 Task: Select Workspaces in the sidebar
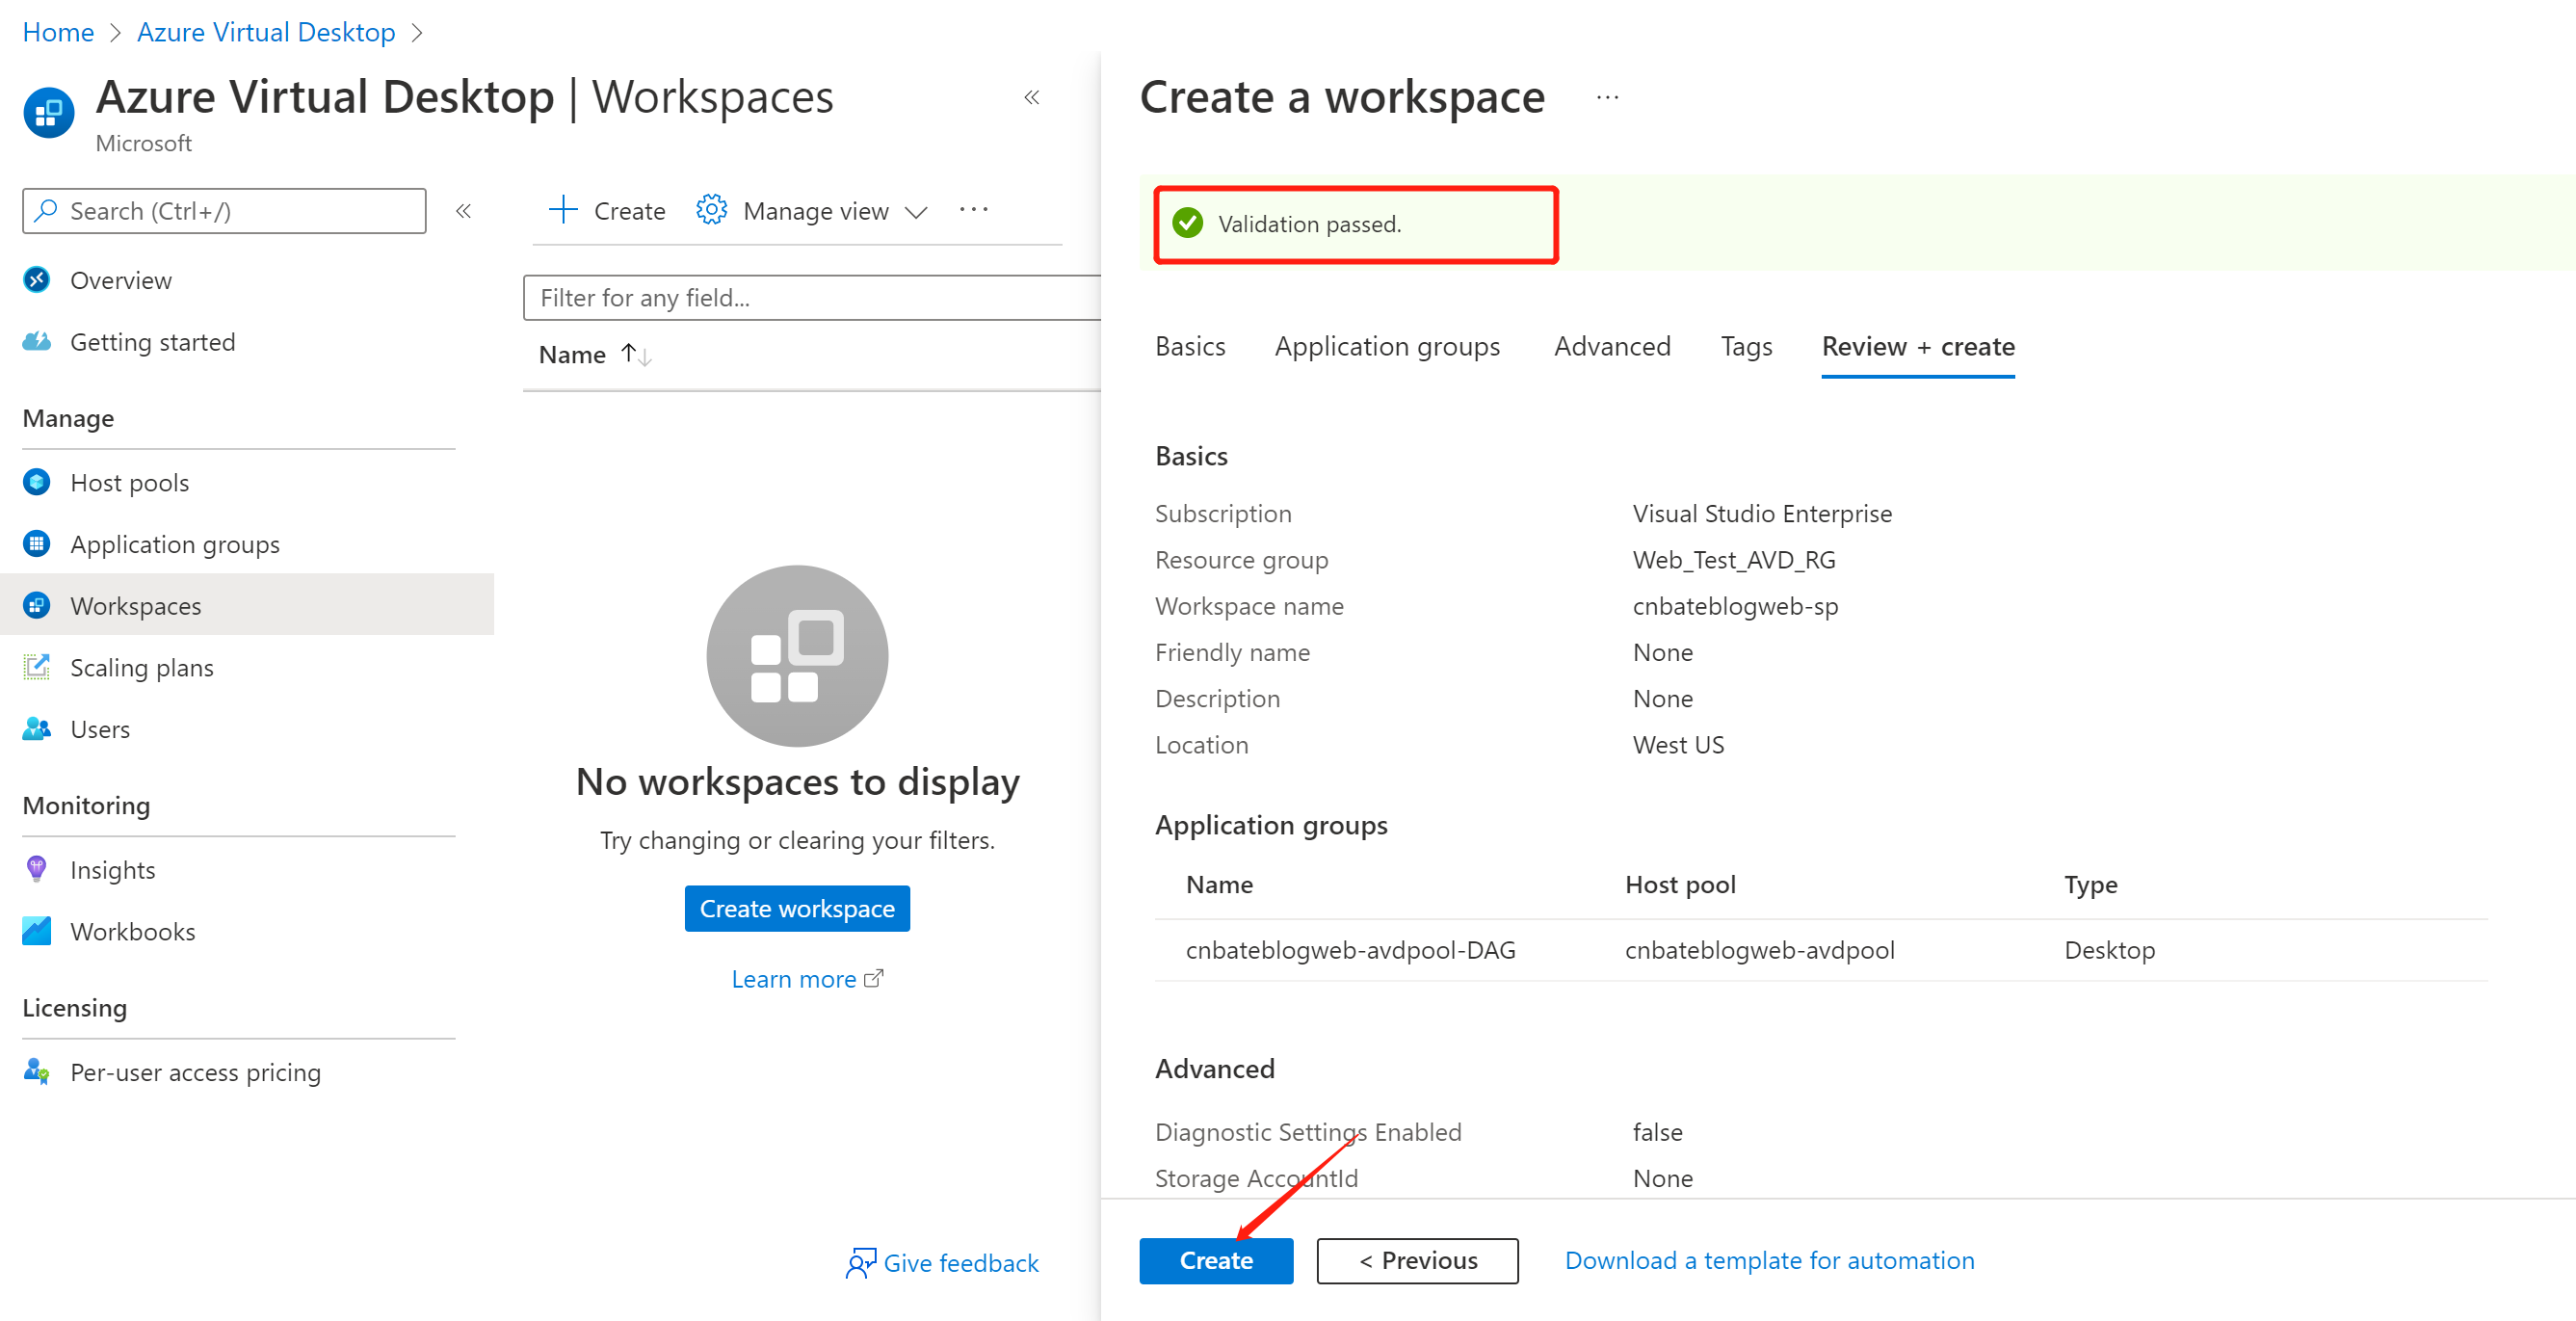247,606
